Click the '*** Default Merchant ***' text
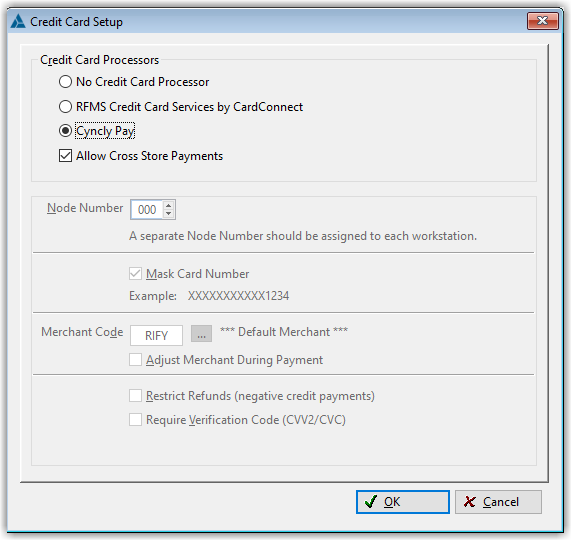Screen dimensions: 572x541 tap(284, 332)
